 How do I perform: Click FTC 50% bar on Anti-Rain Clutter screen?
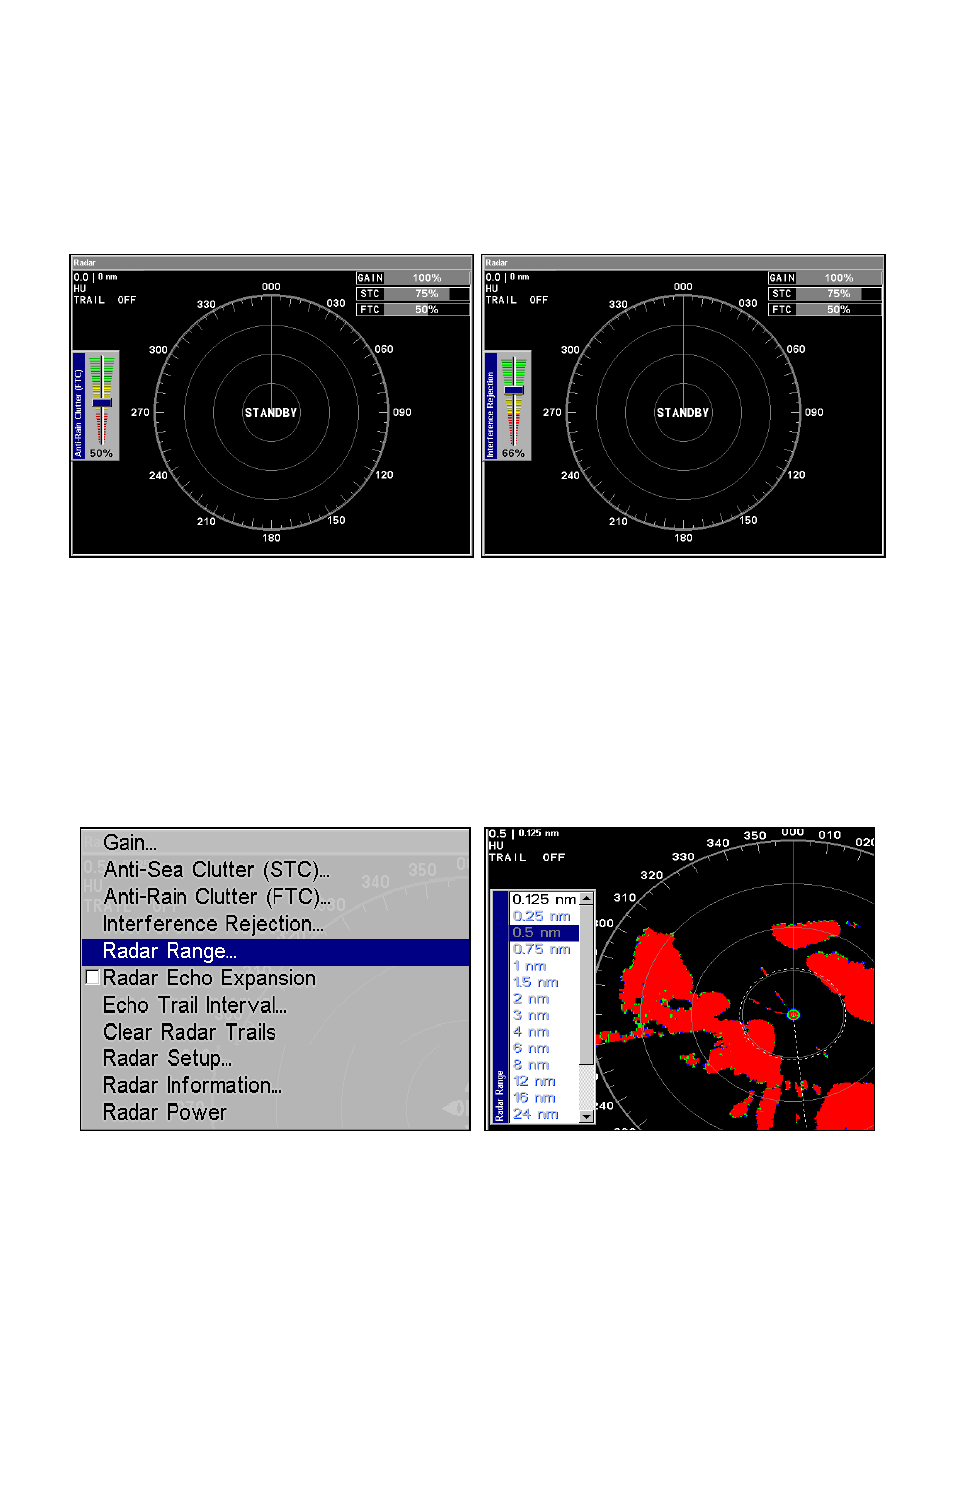click(413, 310)
